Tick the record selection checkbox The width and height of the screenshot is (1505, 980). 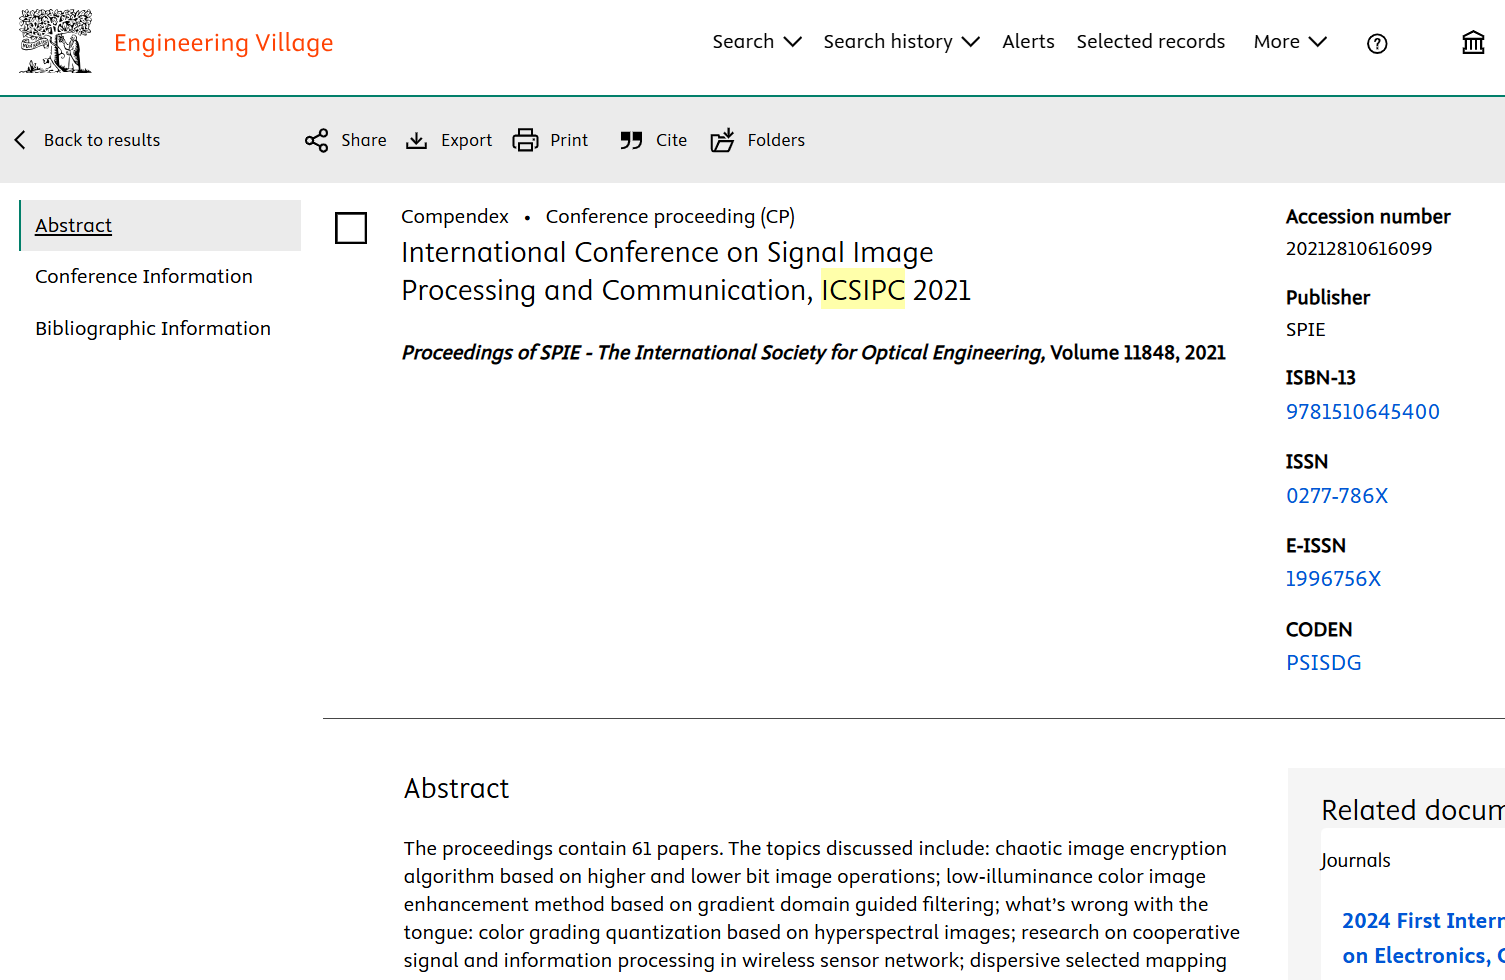351,228
